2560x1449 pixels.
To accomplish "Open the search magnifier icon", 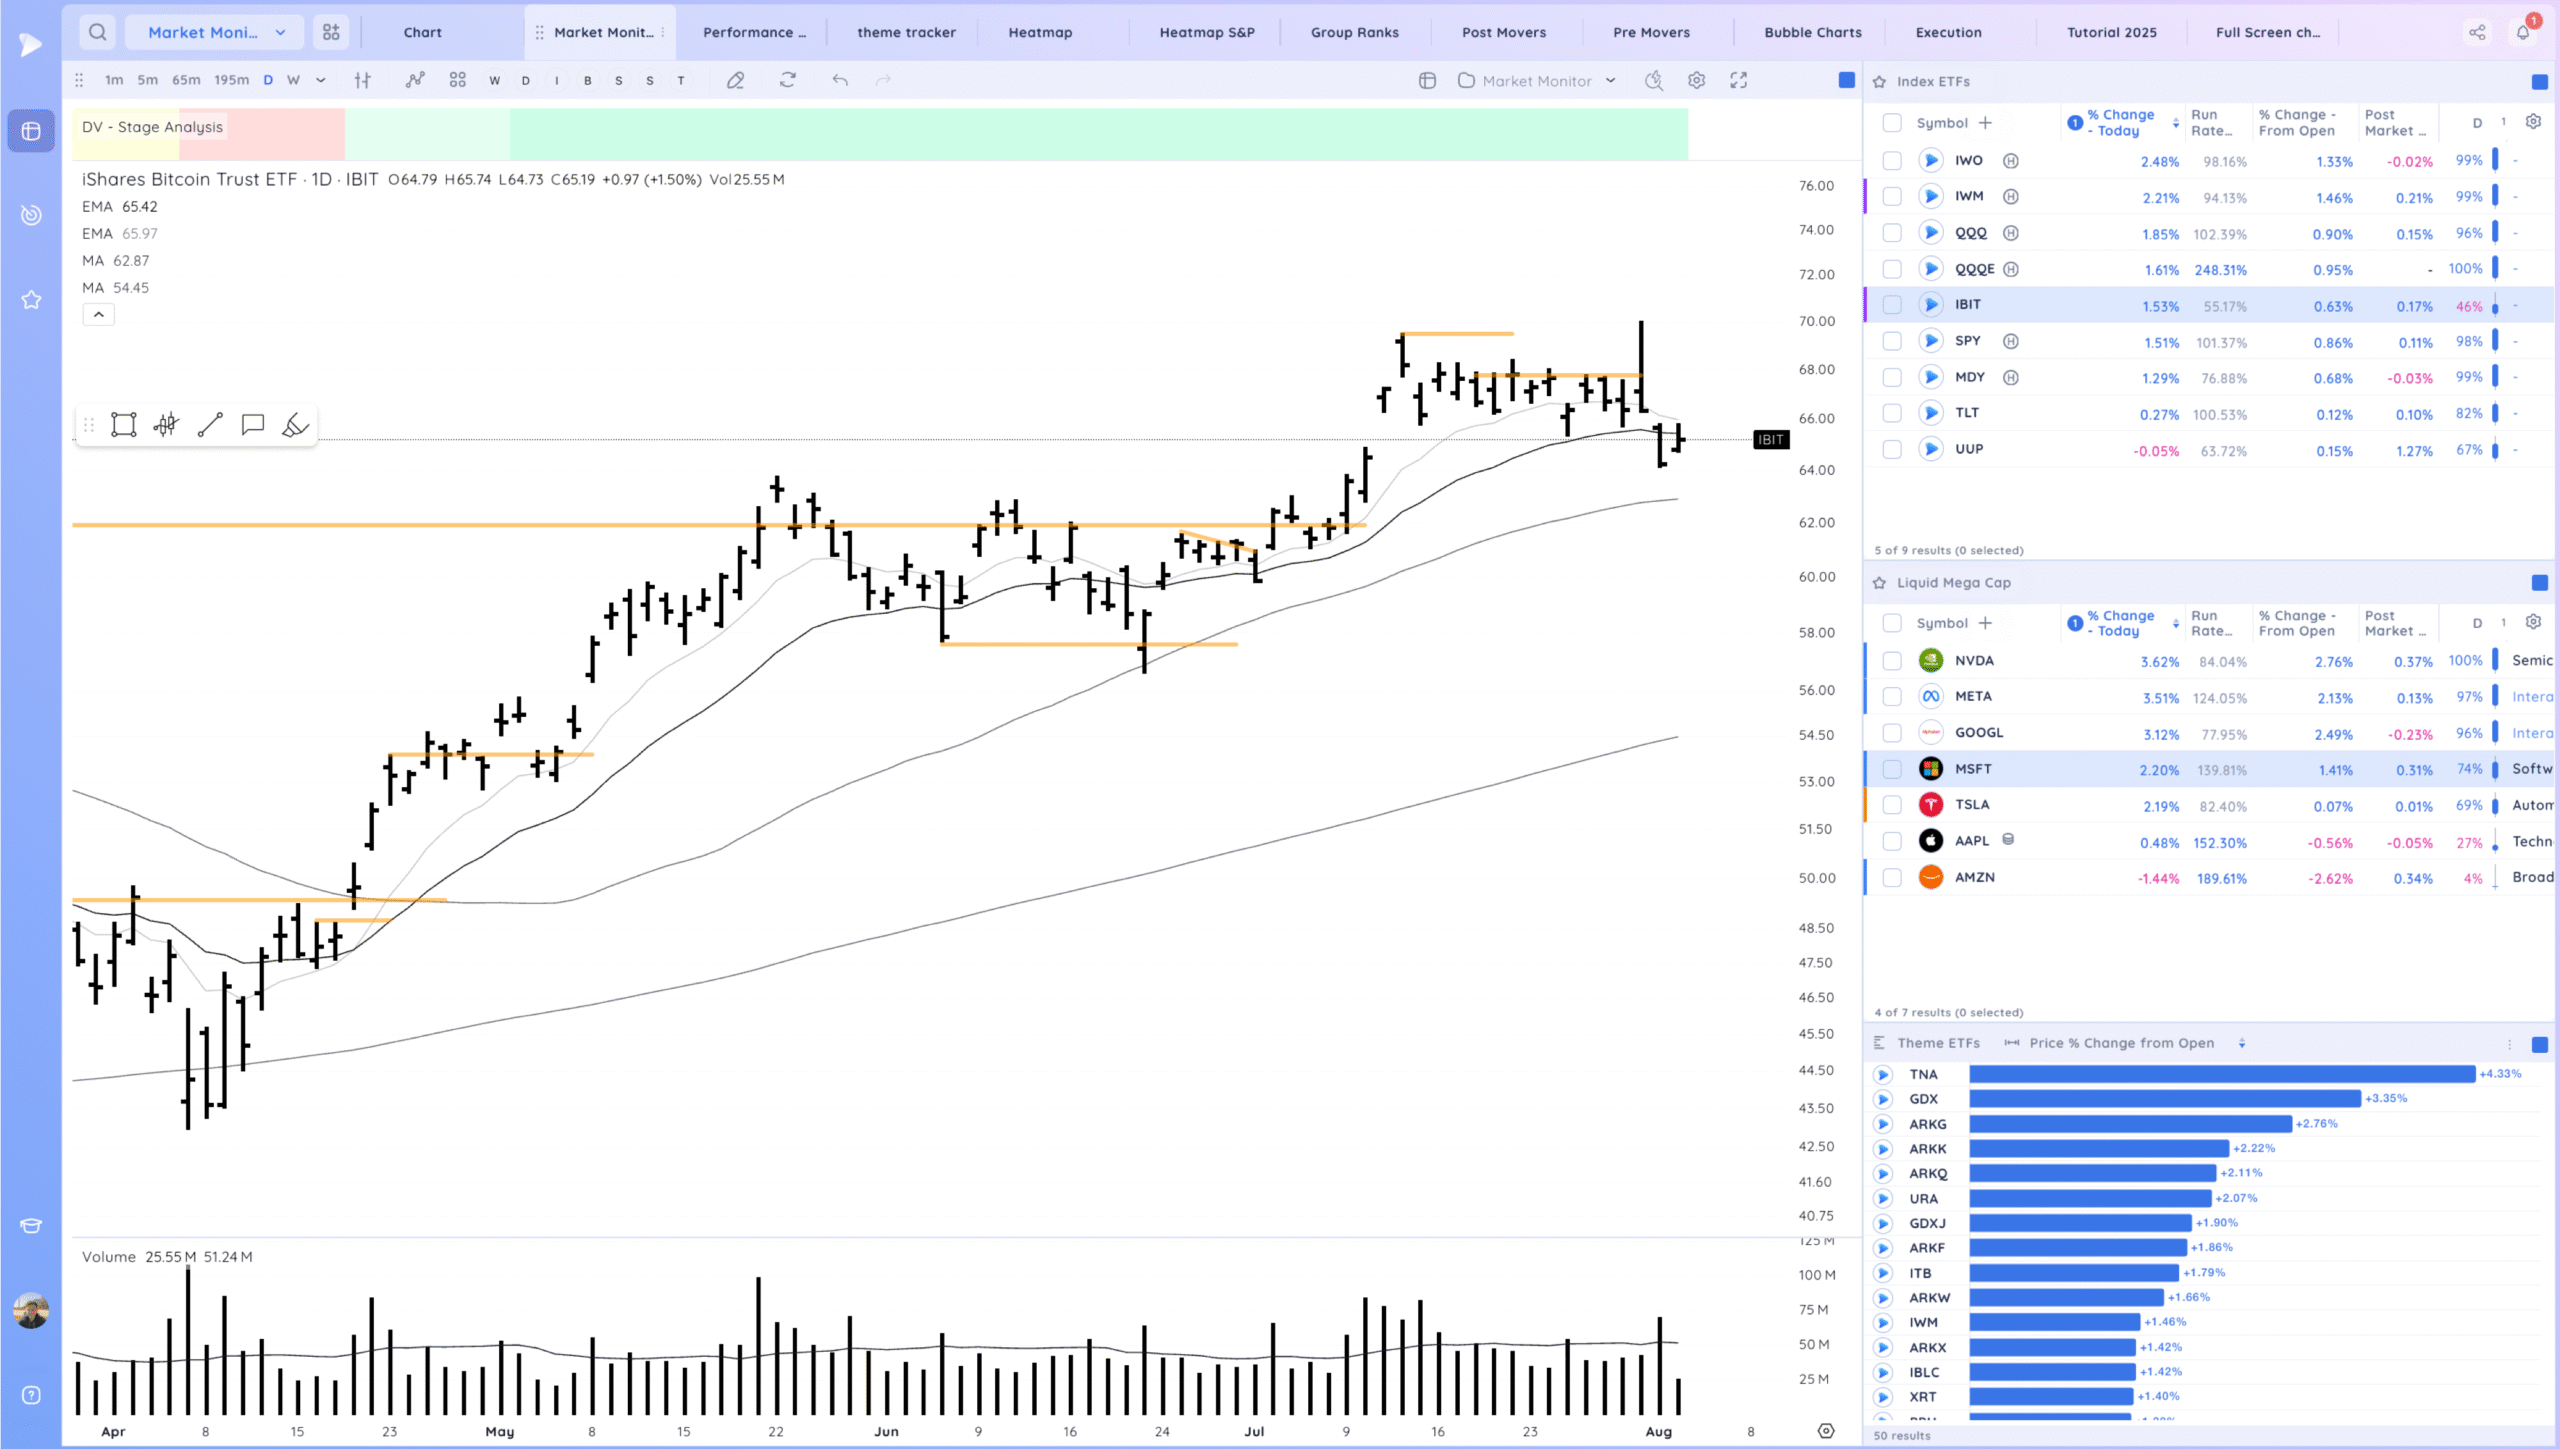I will [x=97, y=32].
